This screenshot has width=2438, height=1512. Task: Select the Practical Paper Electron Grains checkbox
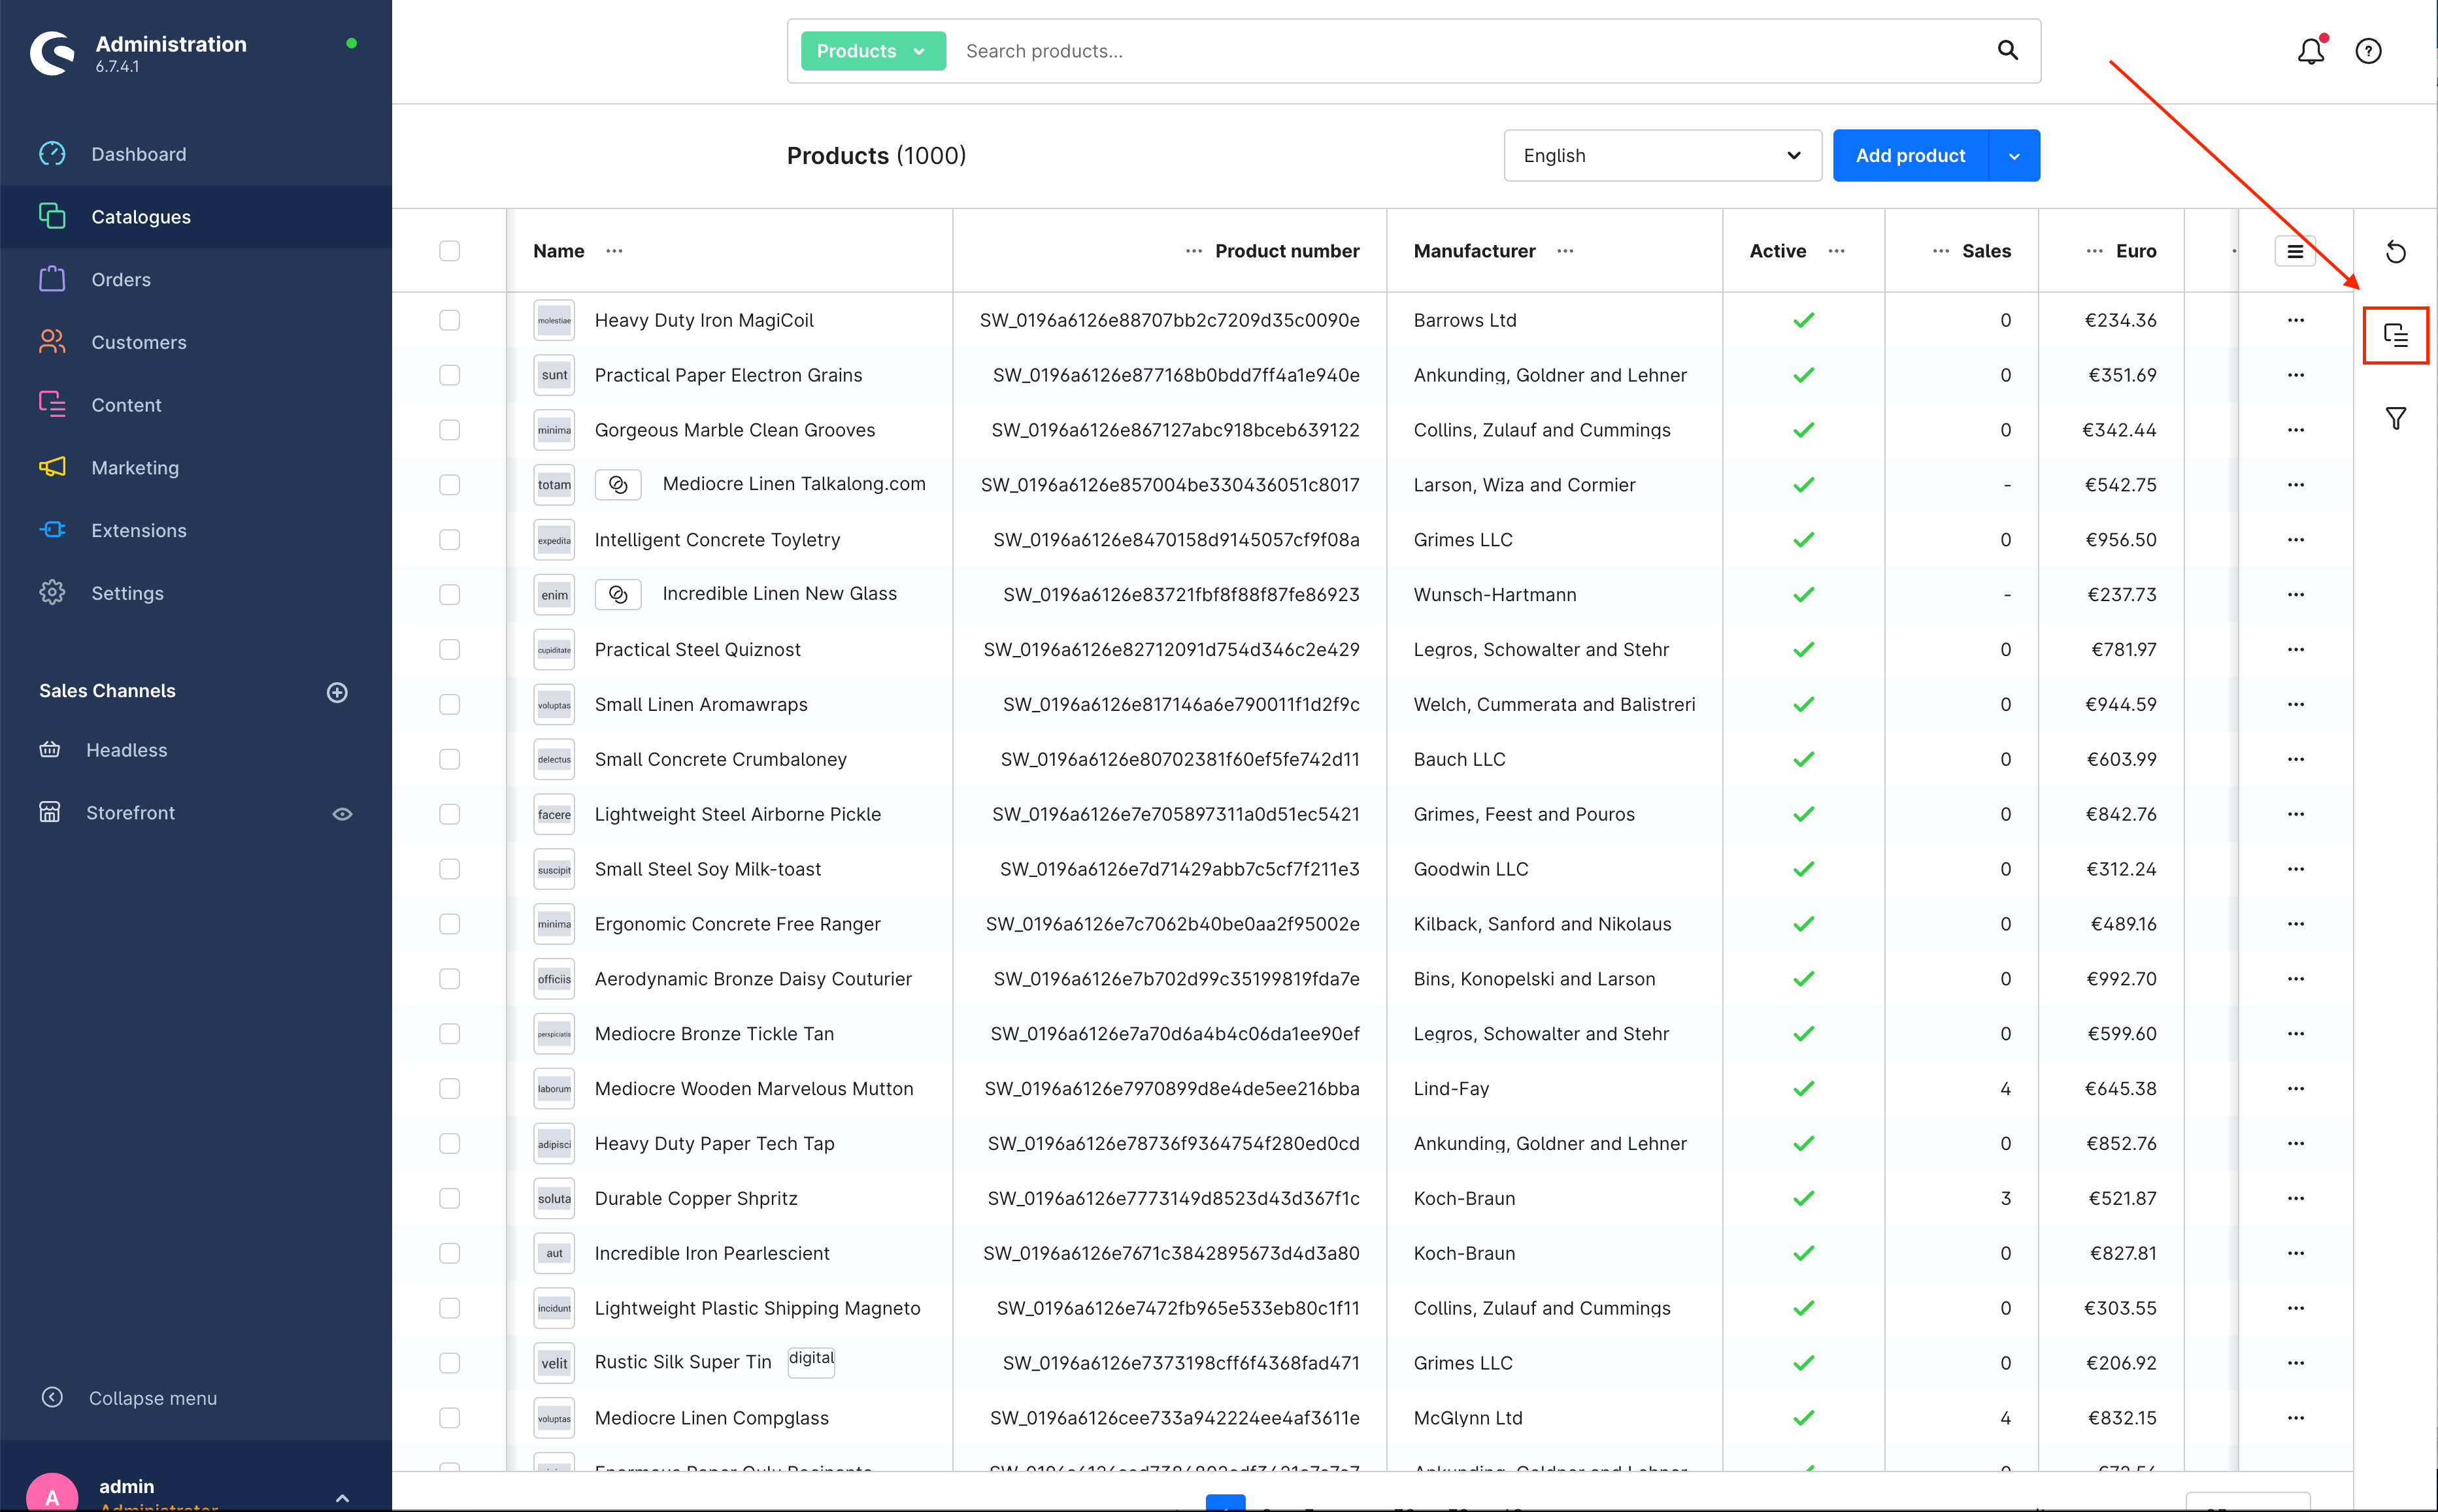click(x=450, y=375)
